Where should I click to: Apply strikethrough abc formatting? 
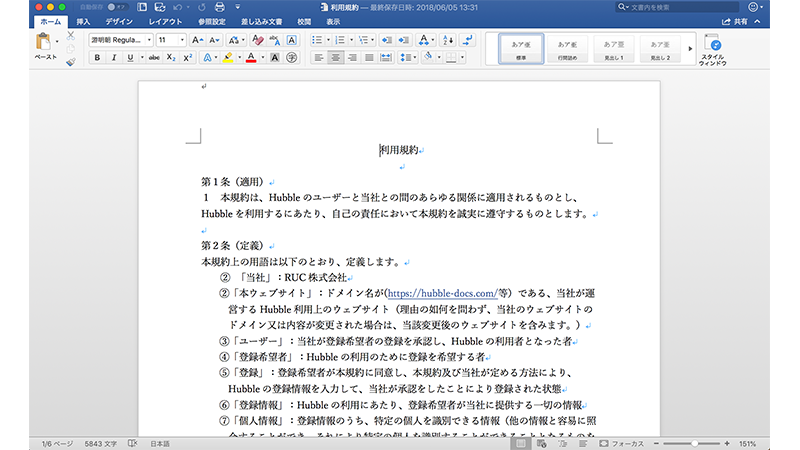point(154,58)
